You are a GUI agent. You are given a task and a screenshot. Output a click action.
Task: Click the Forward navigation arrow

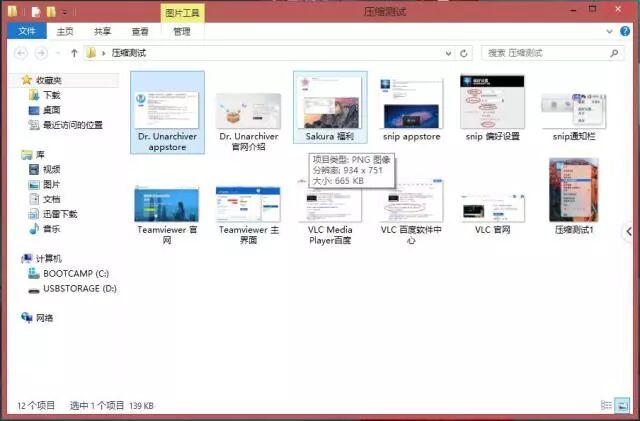41,53
